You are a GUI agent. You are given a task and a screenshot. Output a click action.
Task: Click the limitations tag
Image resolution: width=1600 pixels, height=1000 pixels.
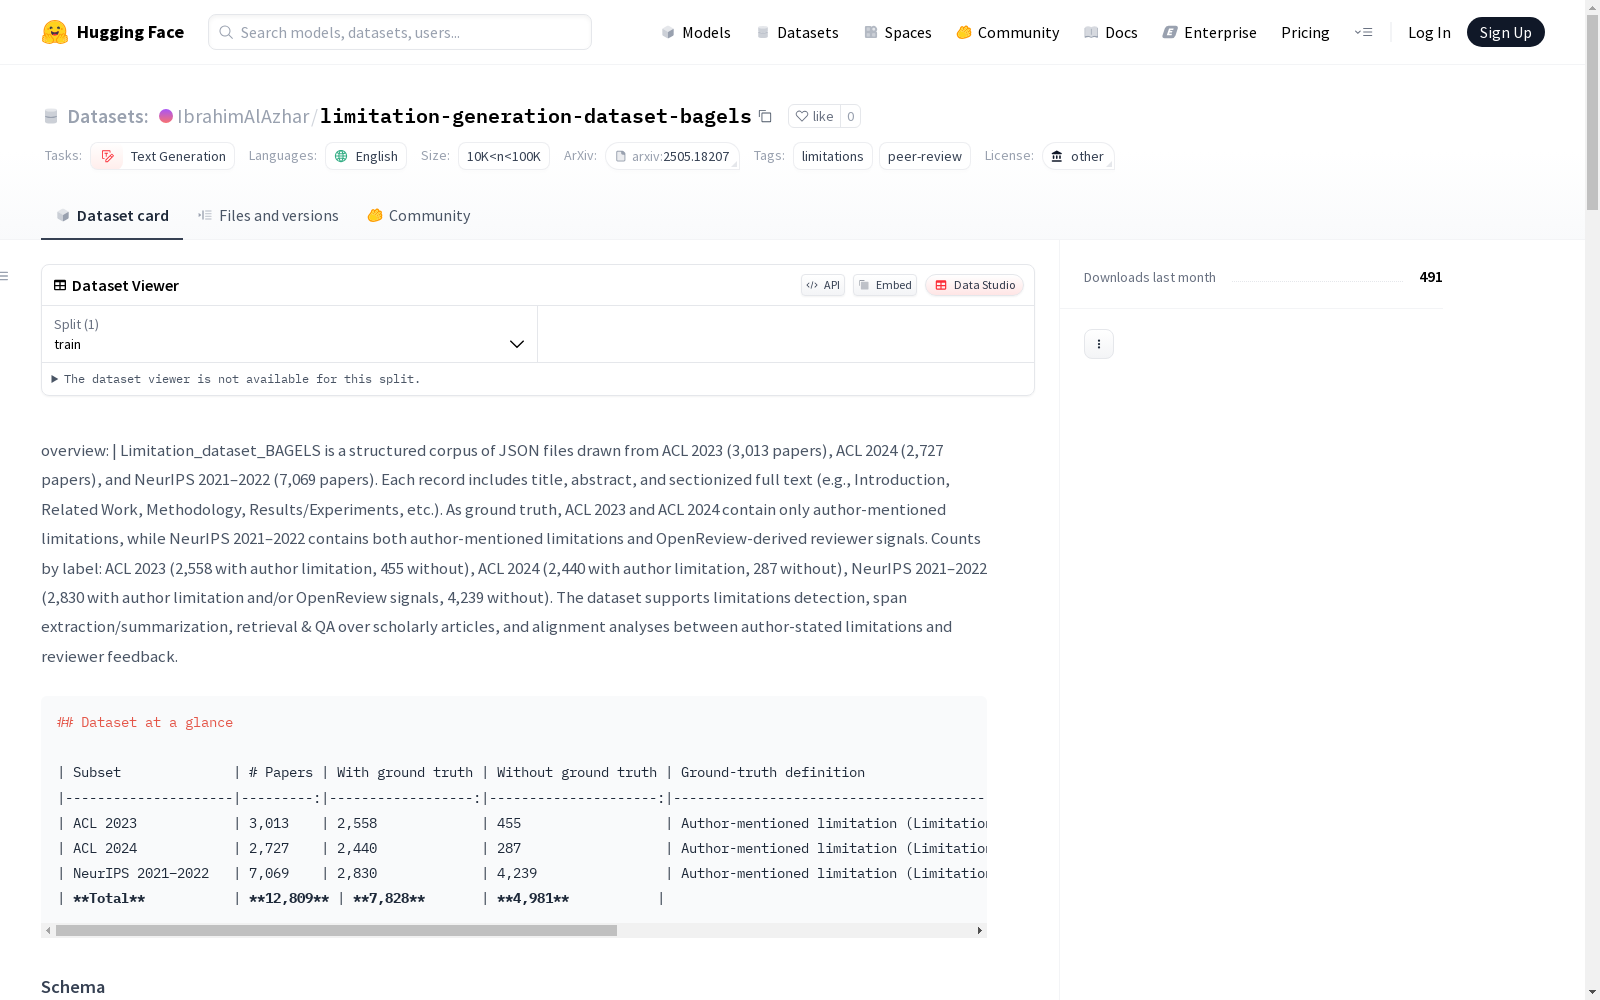[x=833, y=156]
